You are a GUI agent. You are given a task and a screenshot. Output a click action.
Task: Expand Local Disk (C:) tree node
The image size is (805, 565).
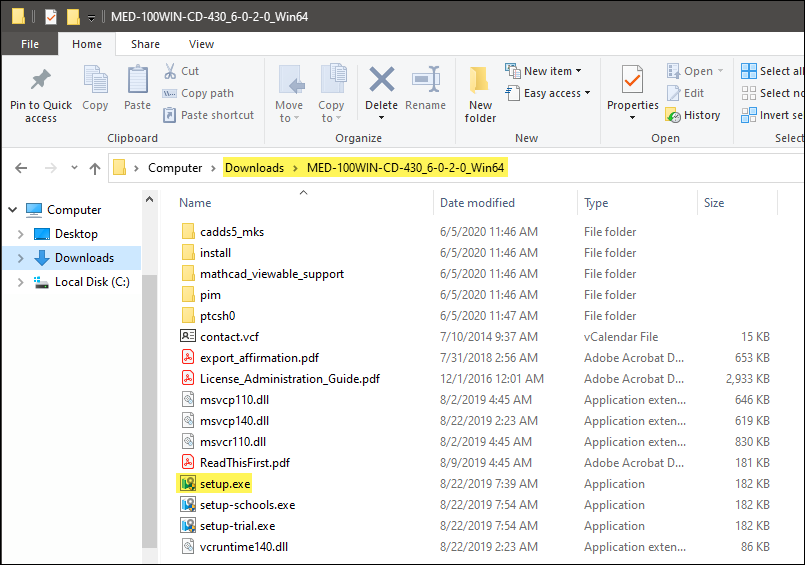tap(21, 282)
